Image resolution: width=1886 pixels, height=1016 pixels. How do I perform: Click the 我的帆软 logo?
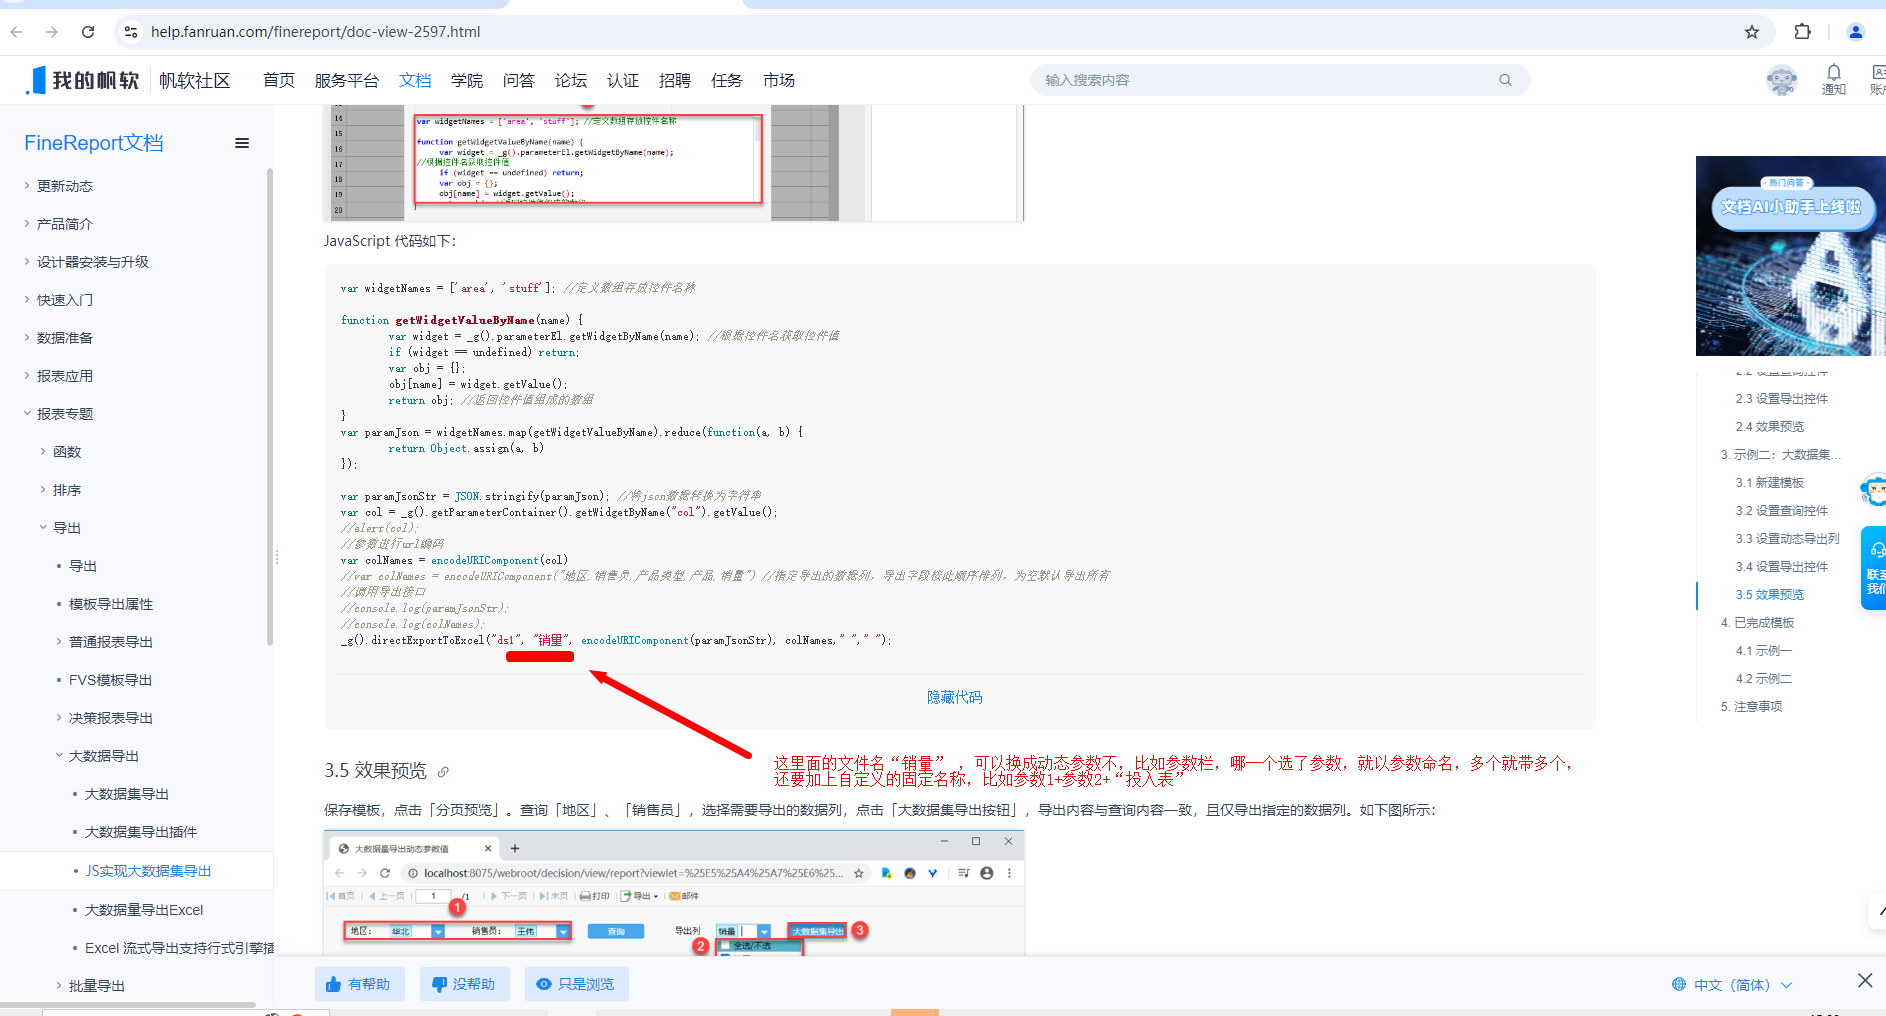(82, 80)
